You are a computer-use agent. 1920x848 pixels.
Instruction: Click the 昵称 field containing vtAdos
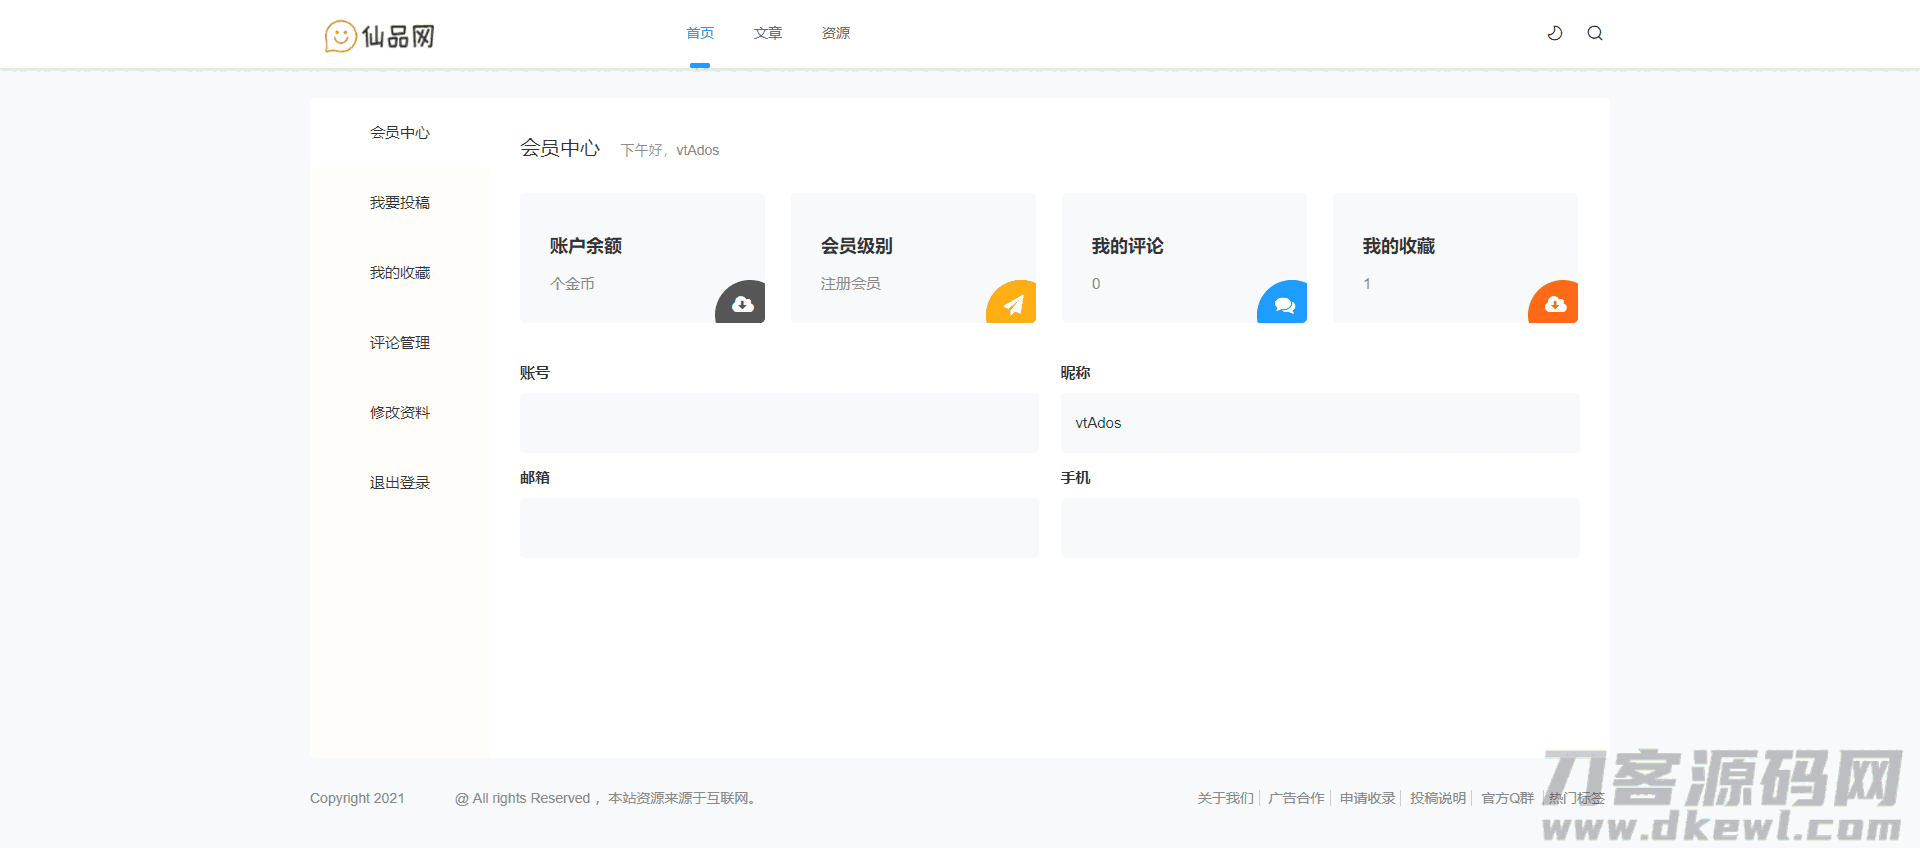point(1320,423)
